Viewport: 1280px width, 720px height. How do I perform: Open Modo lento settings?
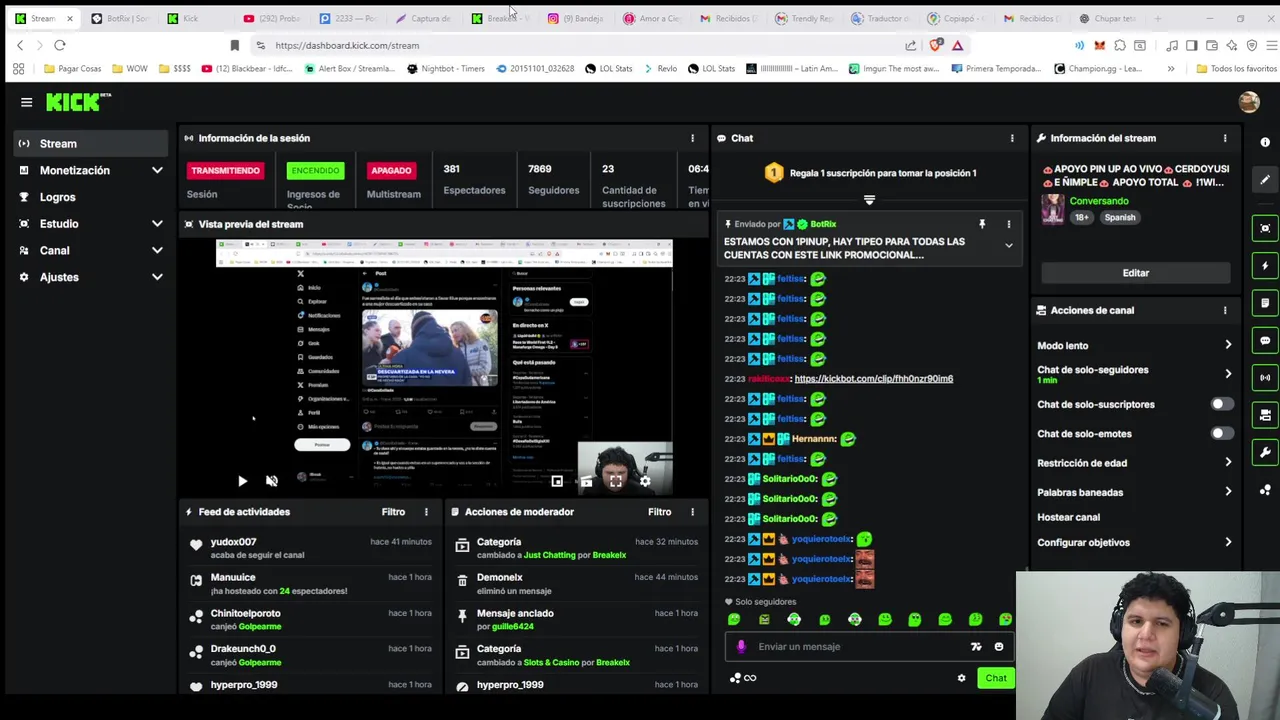click(1135, 345)
